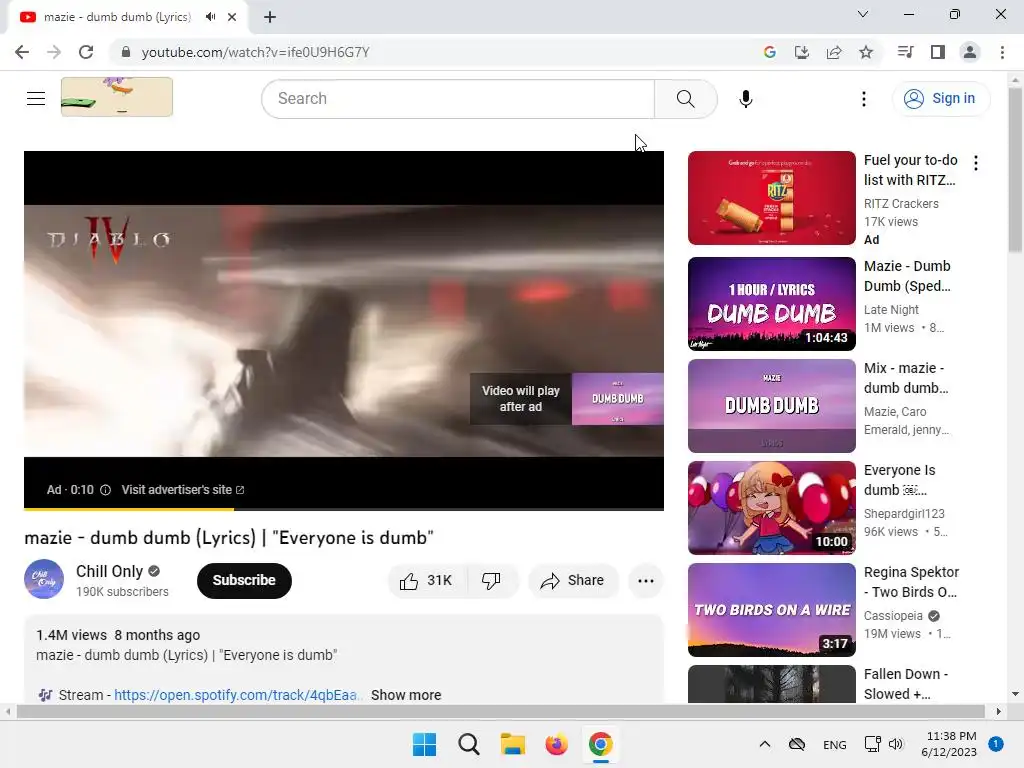Open Regina Spektor Two Birds title

(911, 582)
